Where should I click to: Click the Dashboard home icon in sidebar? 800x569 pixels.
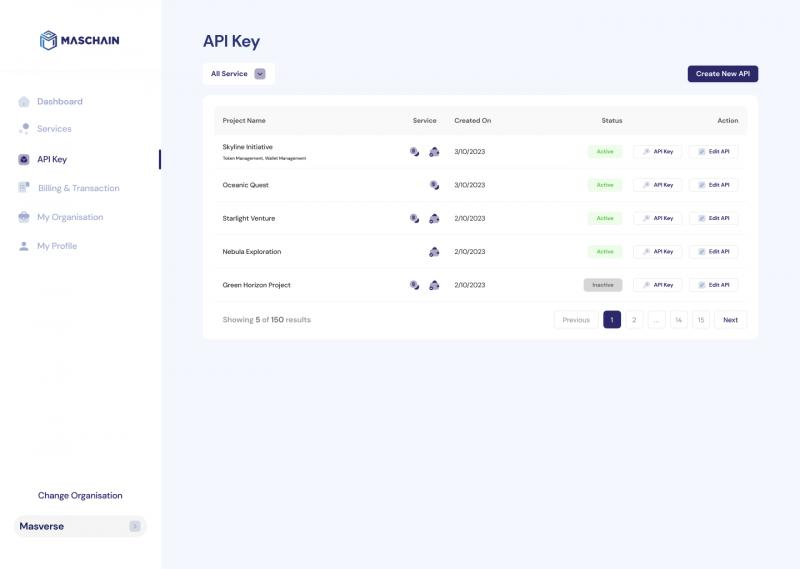(24, 102)
